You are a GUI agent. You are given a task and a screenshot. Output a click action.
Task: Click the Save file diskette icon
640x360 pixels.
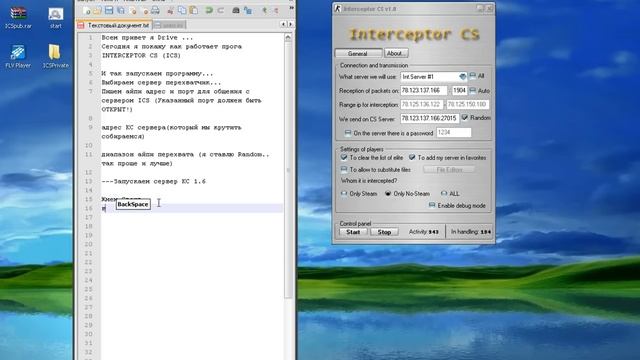[x=109, y=10]
